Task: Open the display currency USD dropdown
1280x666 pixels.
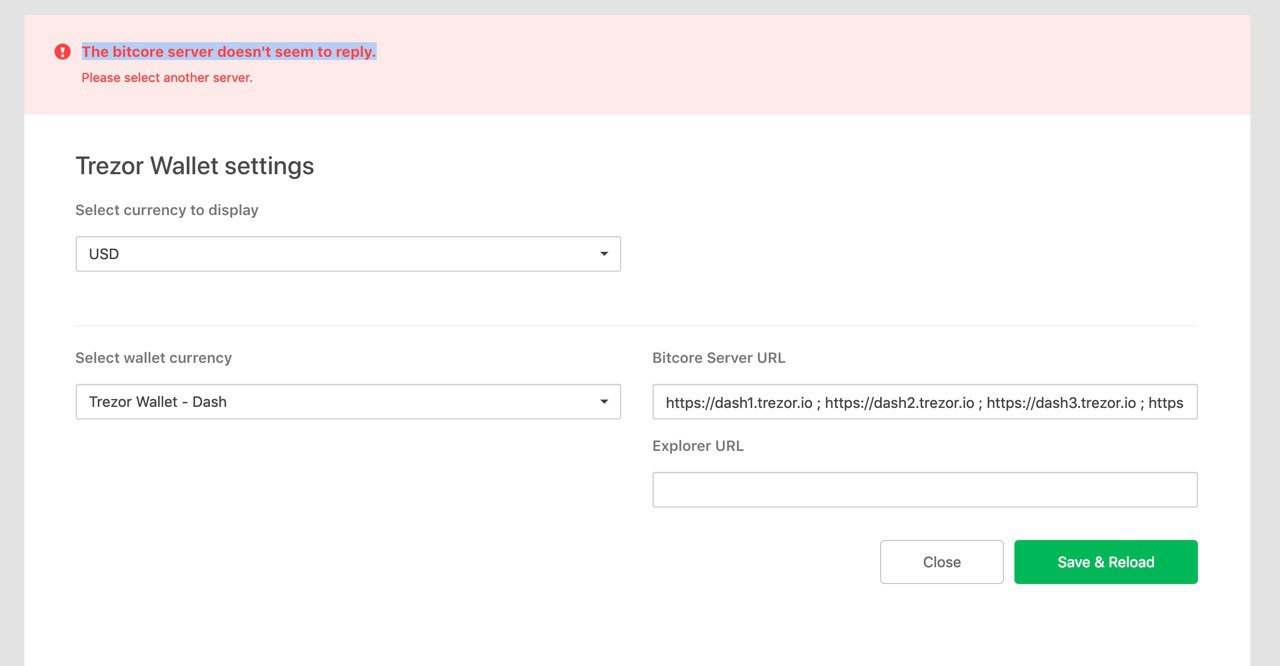Action: click(x=348, y=254)
